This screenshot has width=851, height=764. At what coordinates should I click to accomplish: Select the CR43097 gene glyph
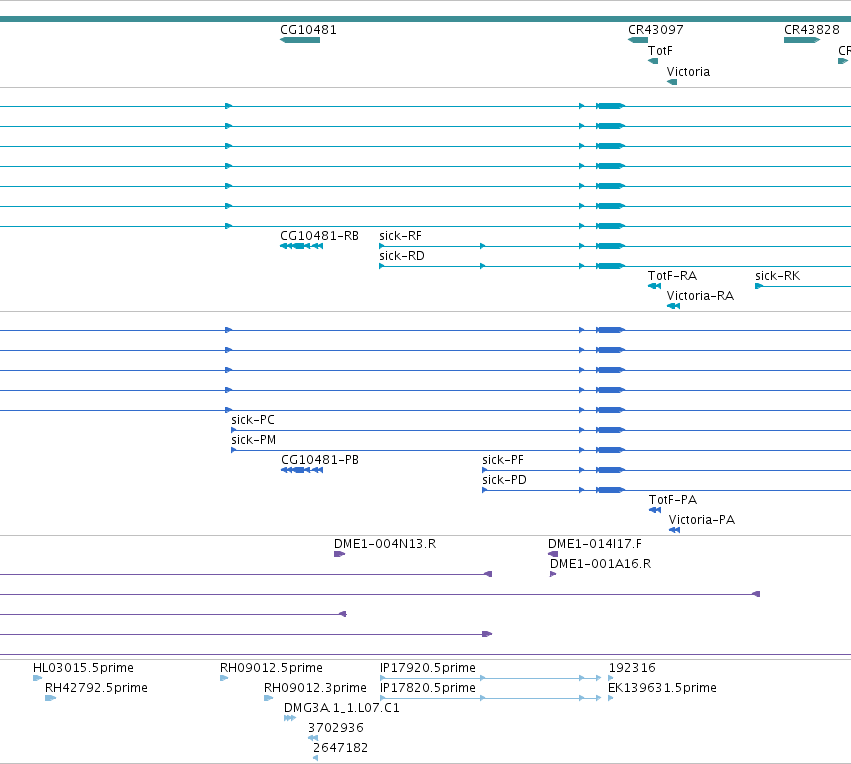pos(638,40)
